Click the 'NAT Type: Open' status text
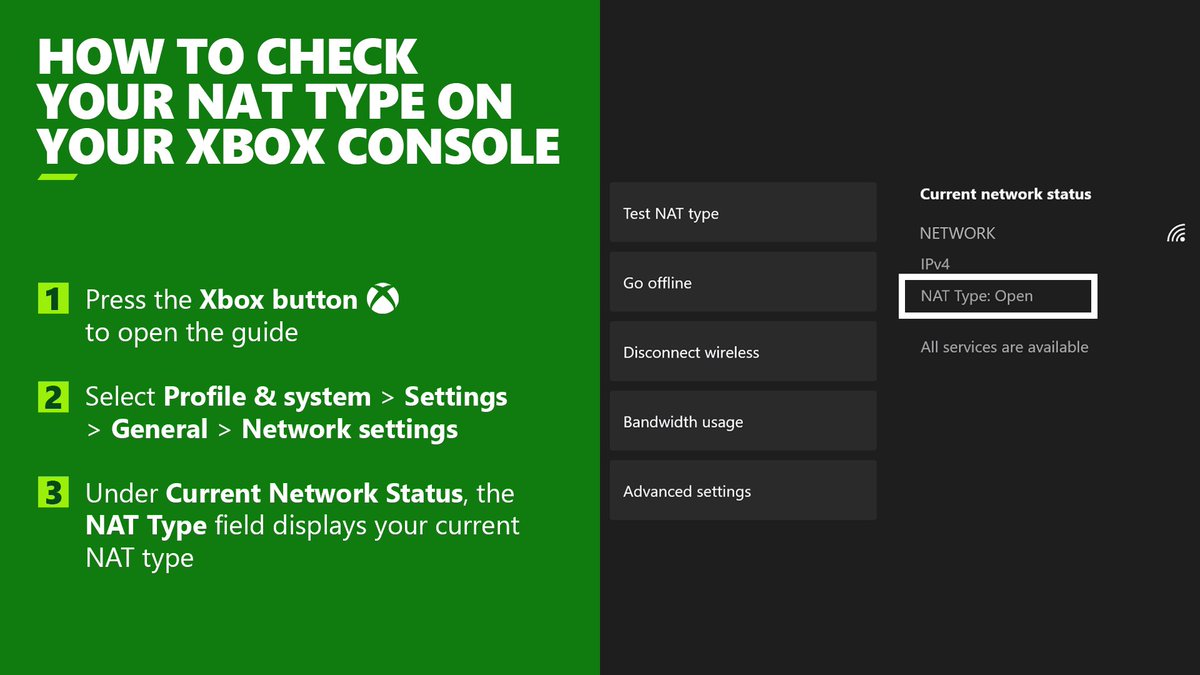1200x675 pixels. pos(977,296)
